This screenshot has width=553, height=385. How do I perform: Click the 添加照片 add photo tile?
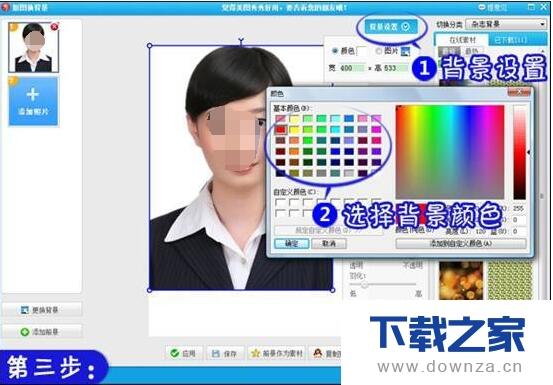coord(33,101)
